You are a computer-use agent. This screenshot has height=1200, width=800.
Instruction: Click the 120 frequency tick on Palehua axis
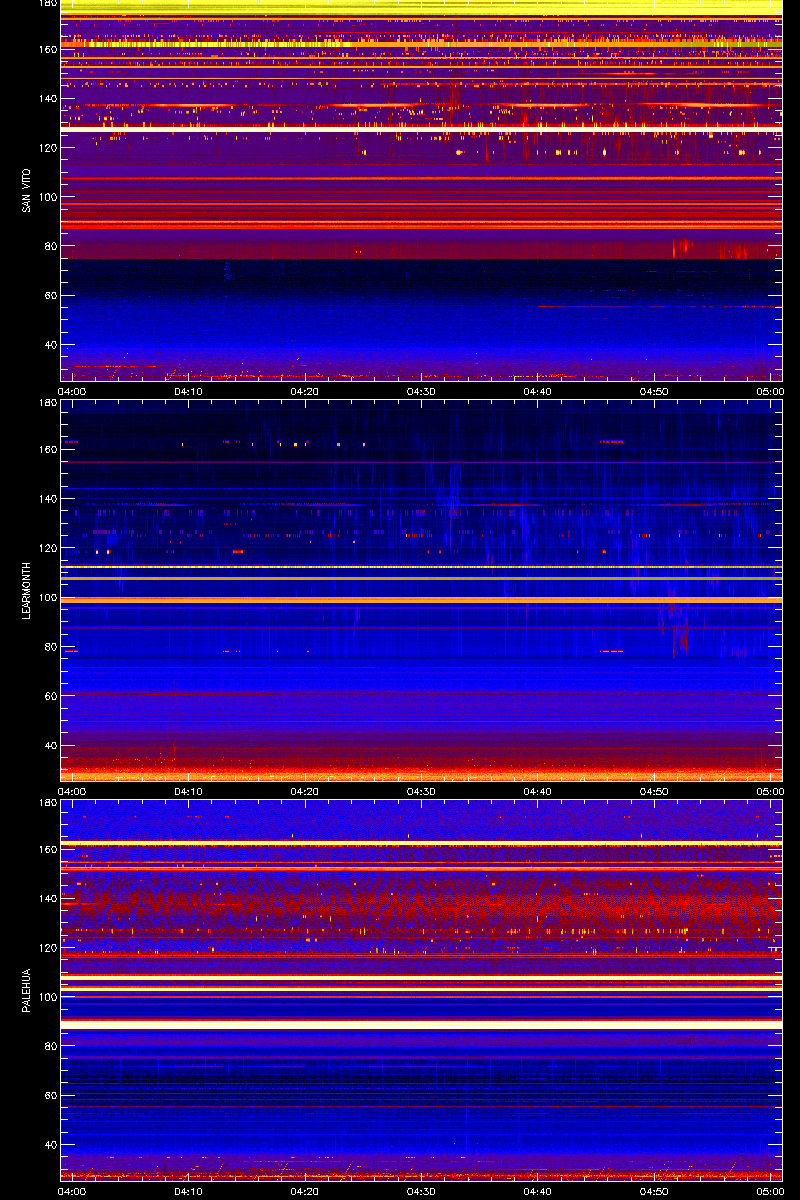coord(47,948)
